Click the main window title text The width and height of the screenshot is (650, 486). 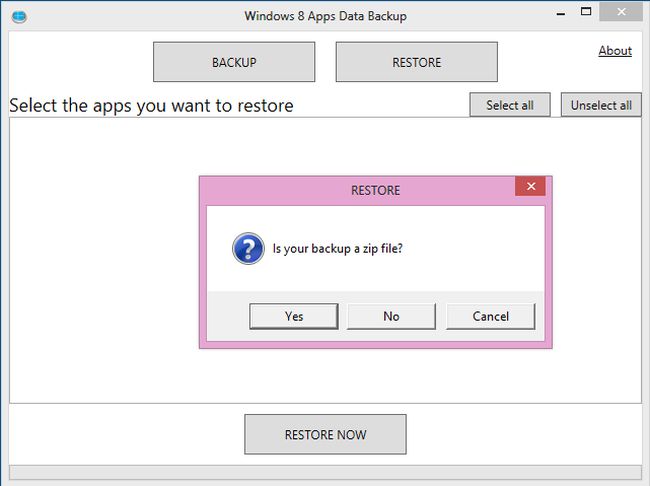(325, 16)
